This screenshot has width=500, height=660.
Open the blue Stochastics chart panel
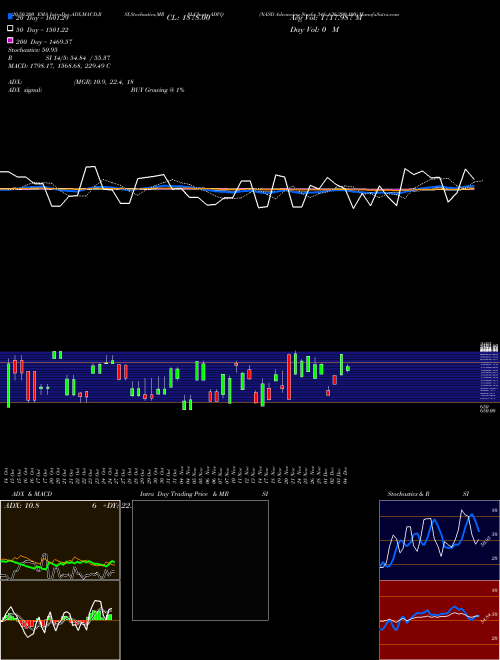(x=439, y=540)
